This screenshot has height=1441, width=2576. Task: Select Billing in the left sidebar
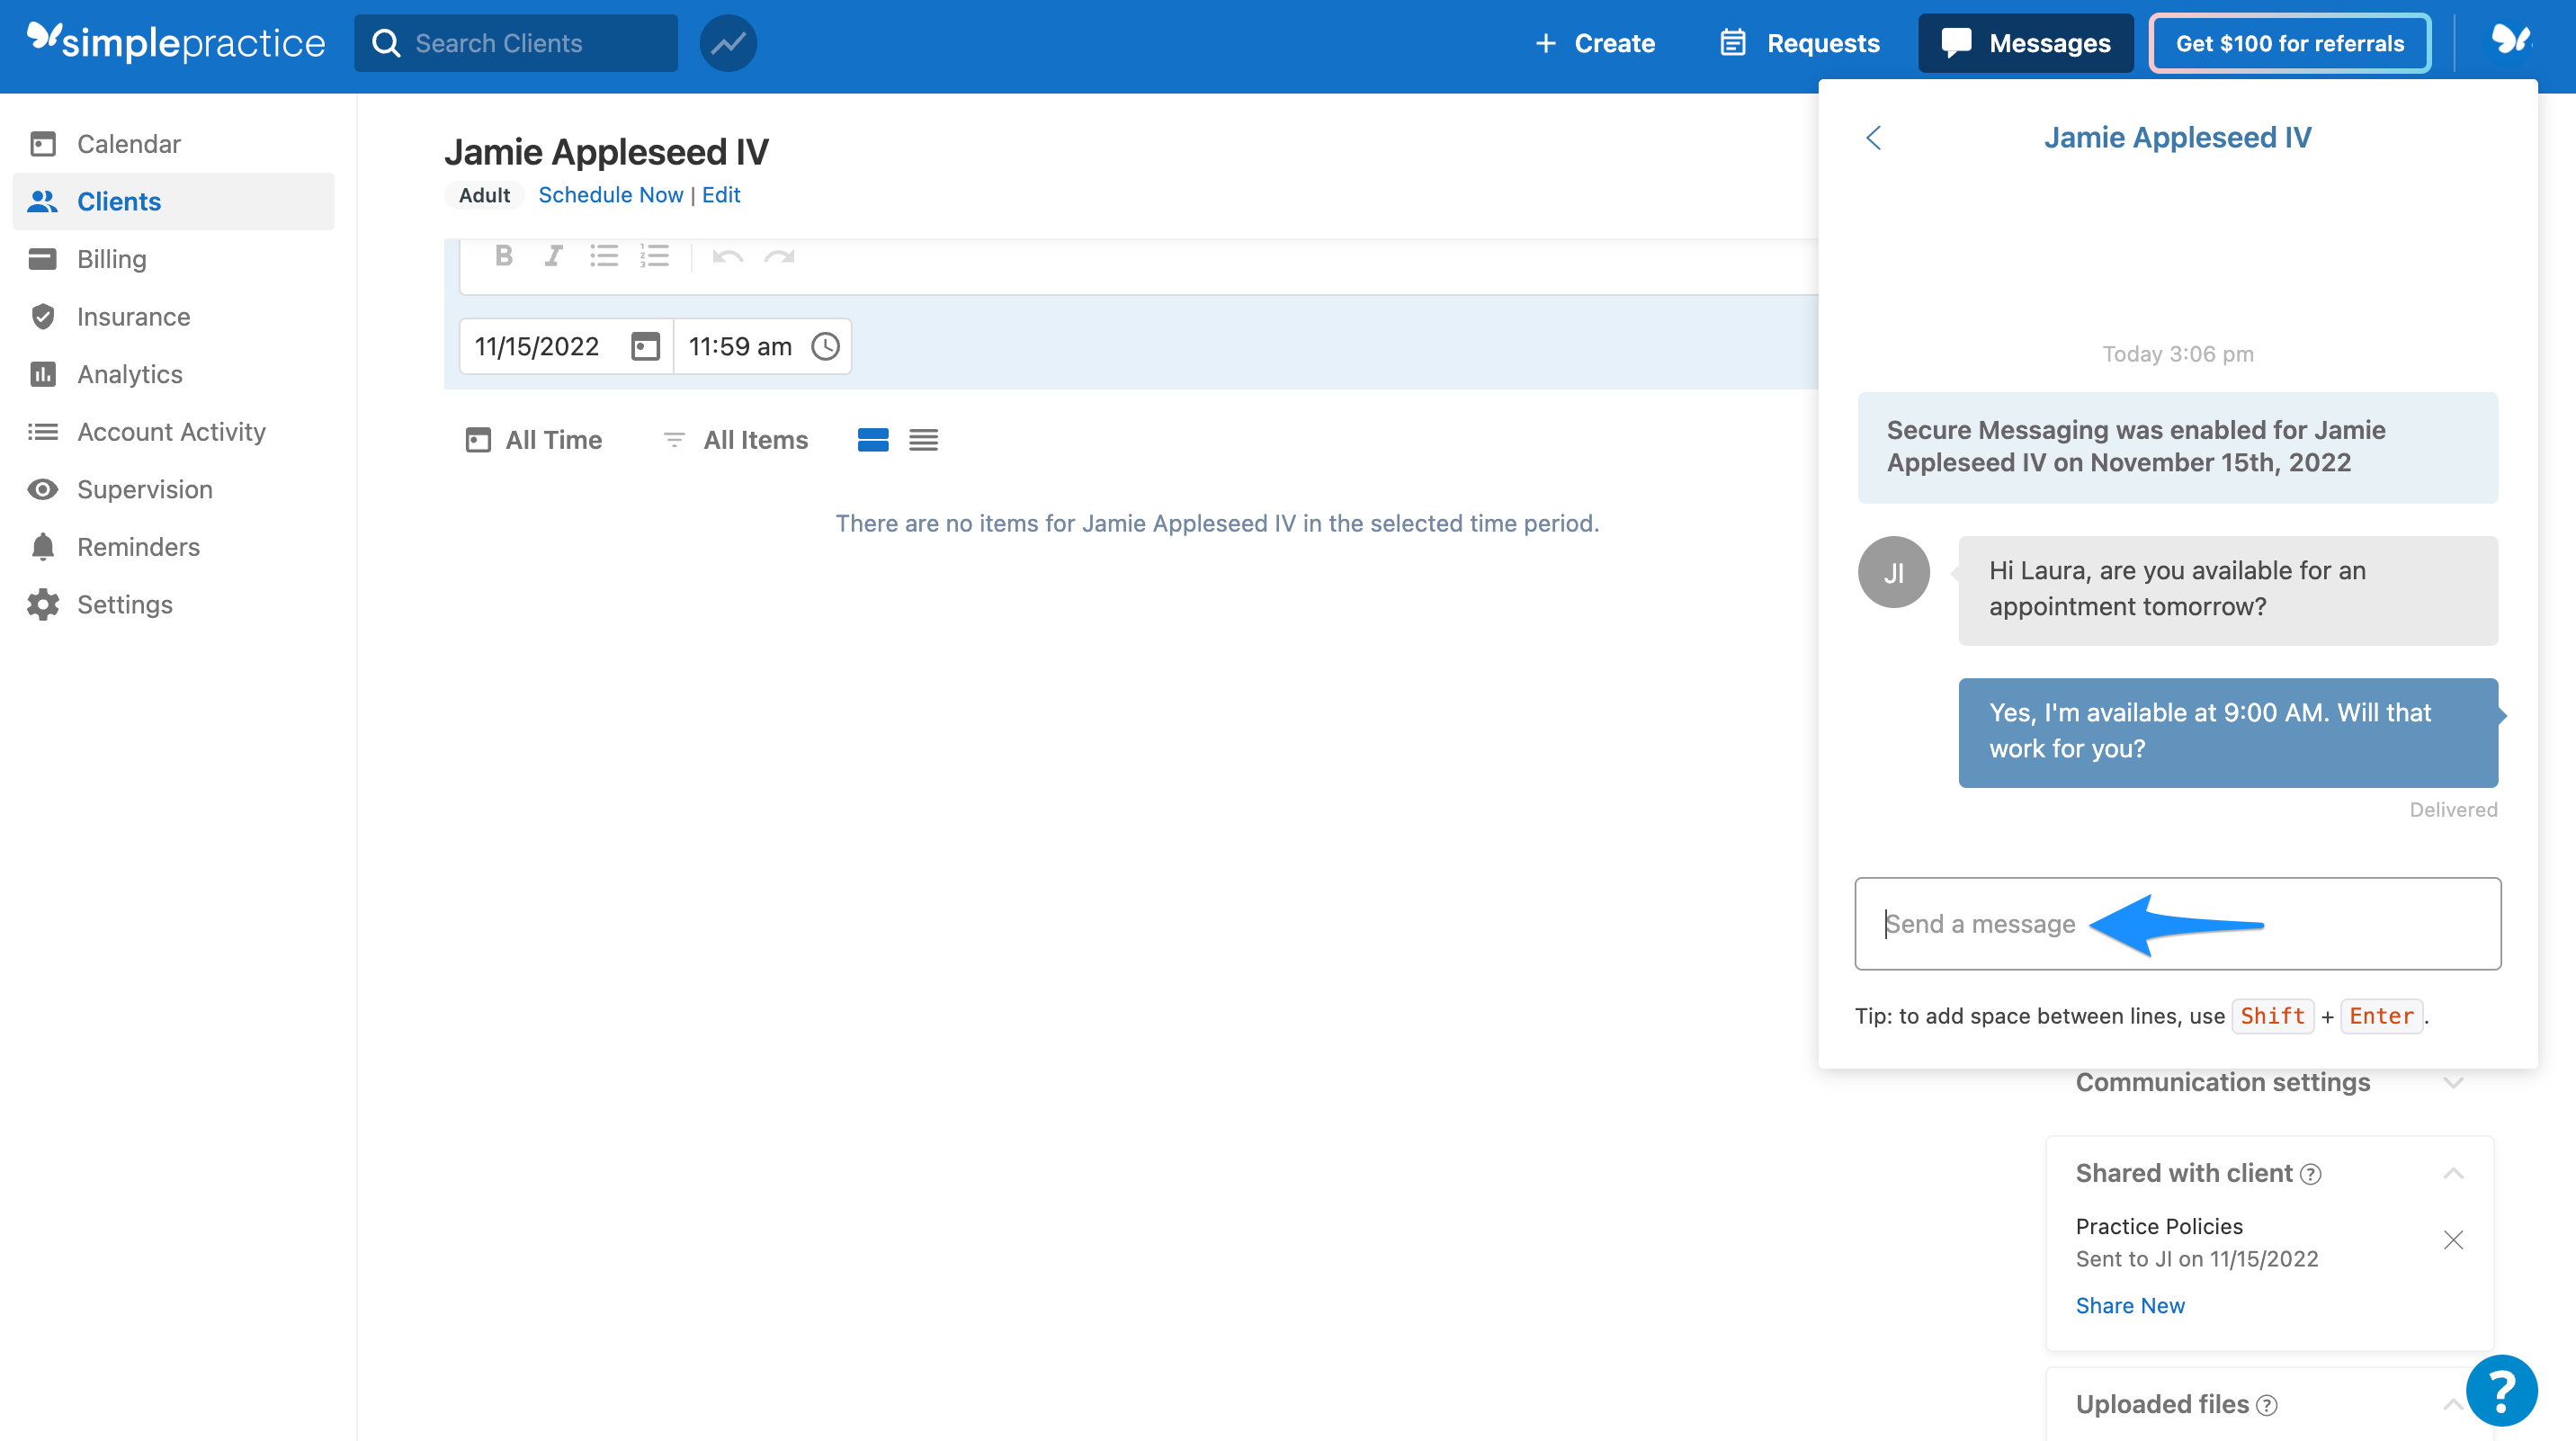112,258
